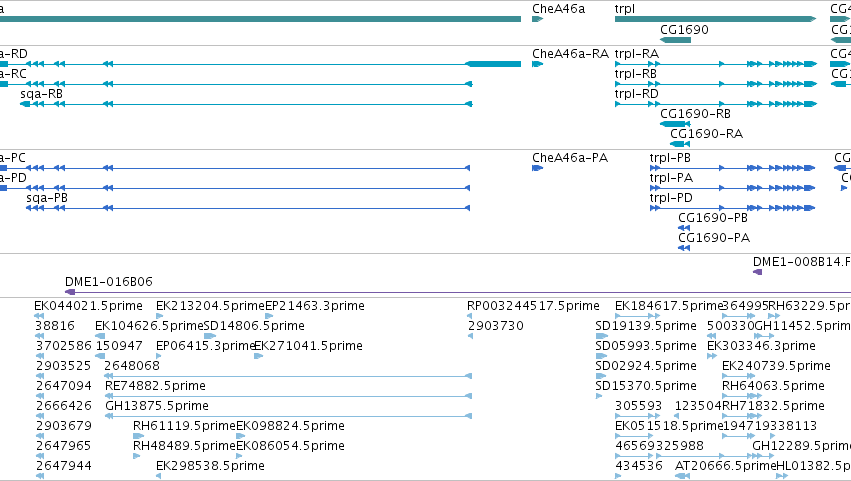
Task: Select EST EK271041.5prime
Action: [308, 346]
